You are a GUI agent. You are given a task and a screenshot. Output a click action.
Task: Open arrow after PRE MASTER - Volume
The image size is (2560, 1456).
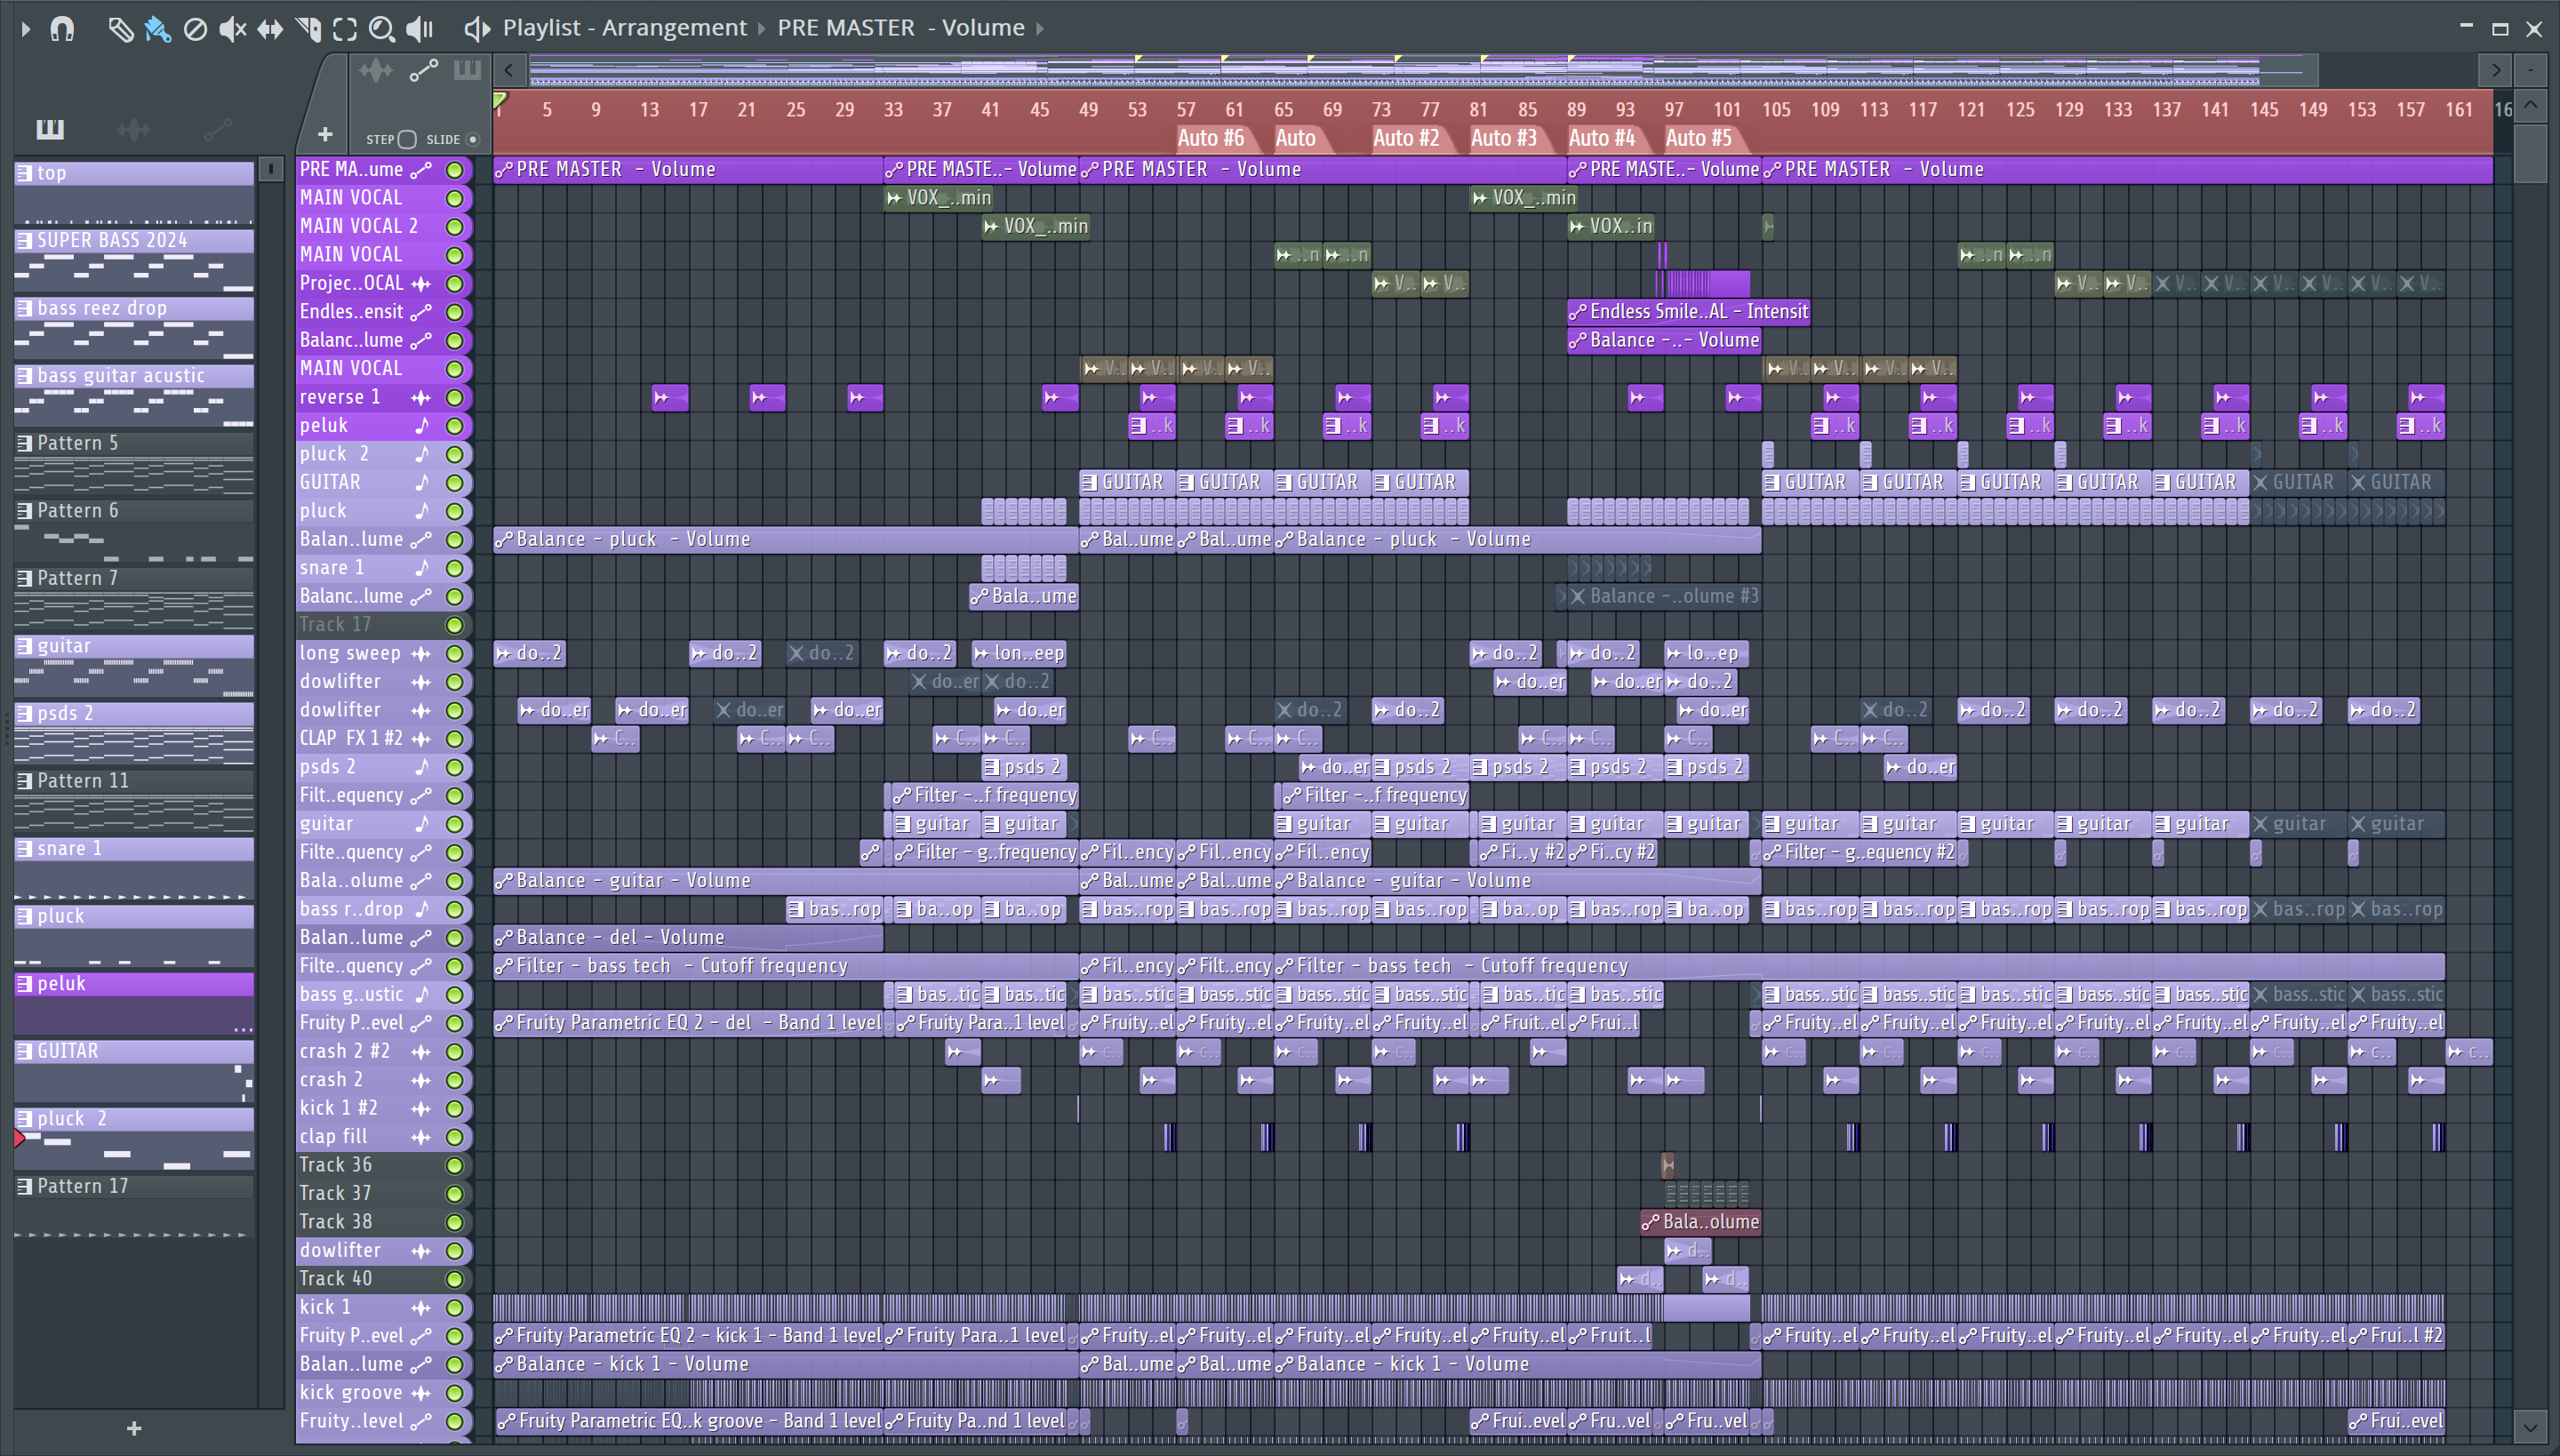pos(1040,29)
